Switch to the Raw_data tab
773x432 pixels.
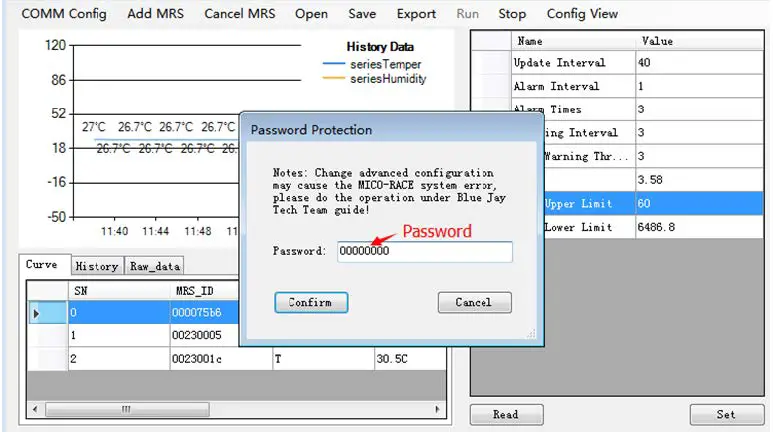pyautogui.click(x=154, y=266)
